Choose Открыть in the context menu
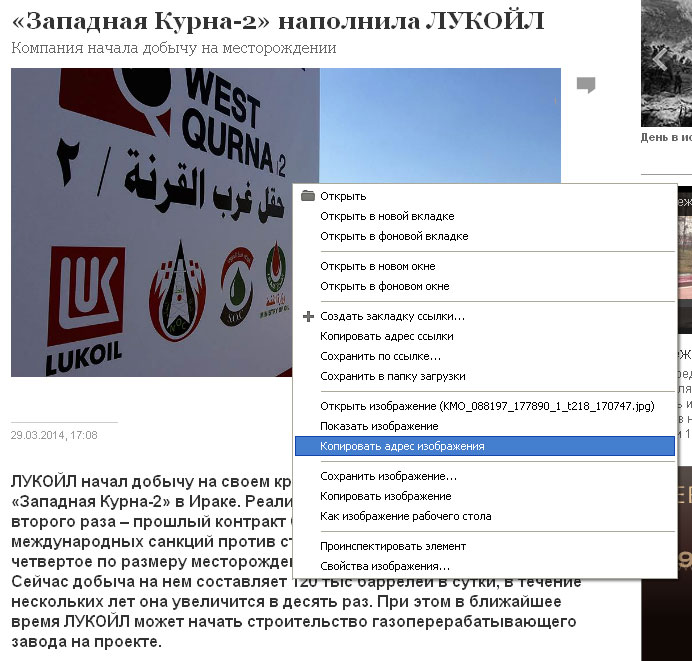 485,196
